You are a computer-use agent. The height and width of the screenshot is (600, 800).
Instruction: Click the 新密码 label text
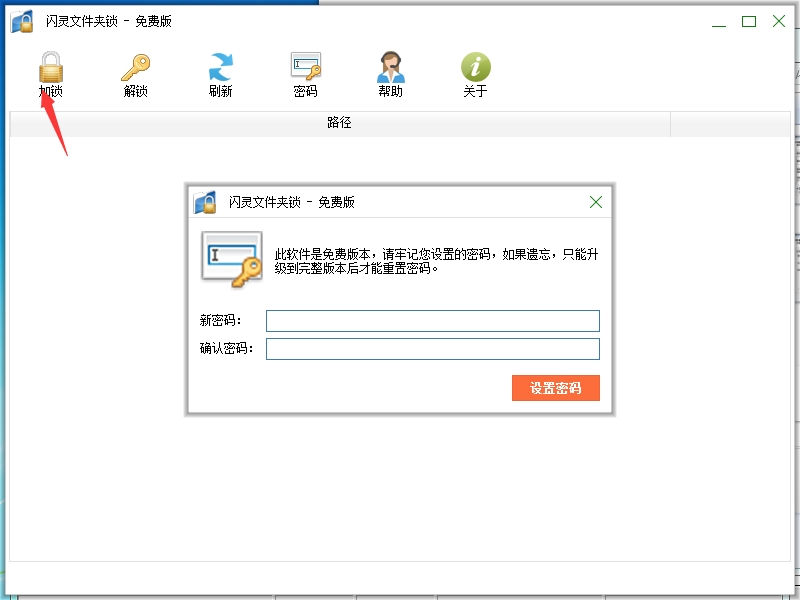pyautogui.click(x=220, y=320)
